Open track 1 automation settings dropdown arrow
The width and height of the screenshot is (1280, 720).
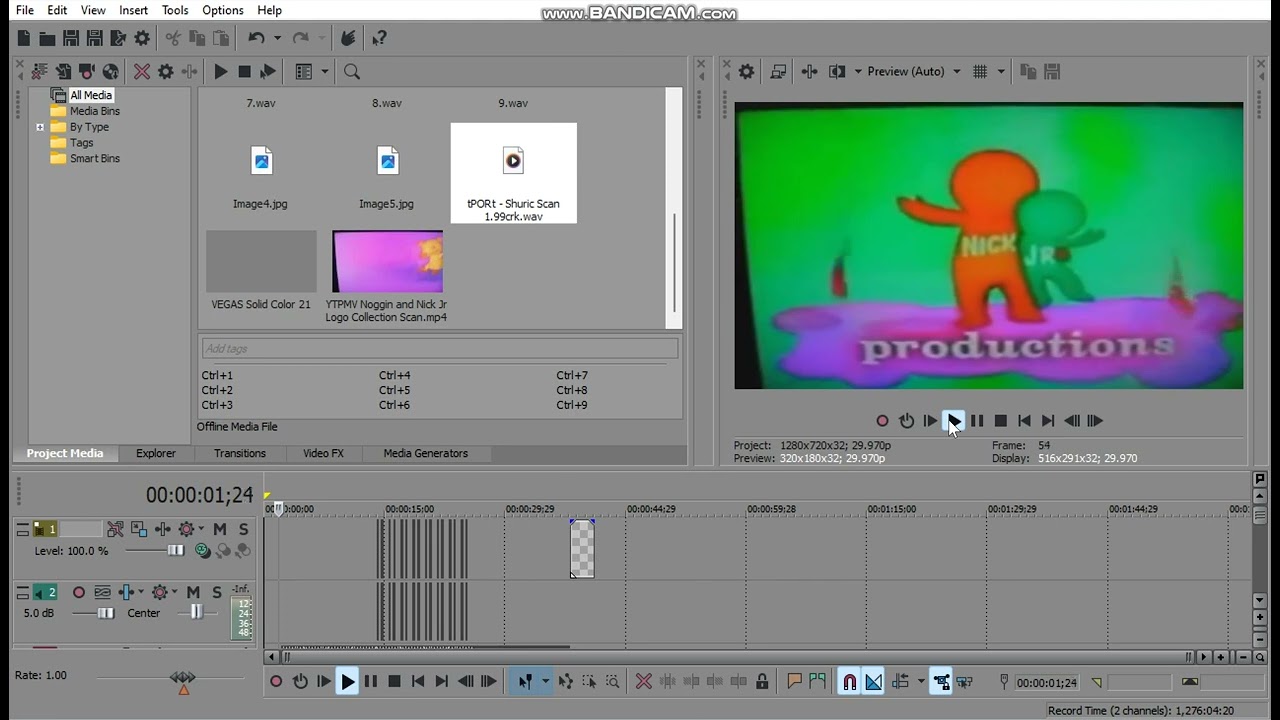tap(201, 529)
